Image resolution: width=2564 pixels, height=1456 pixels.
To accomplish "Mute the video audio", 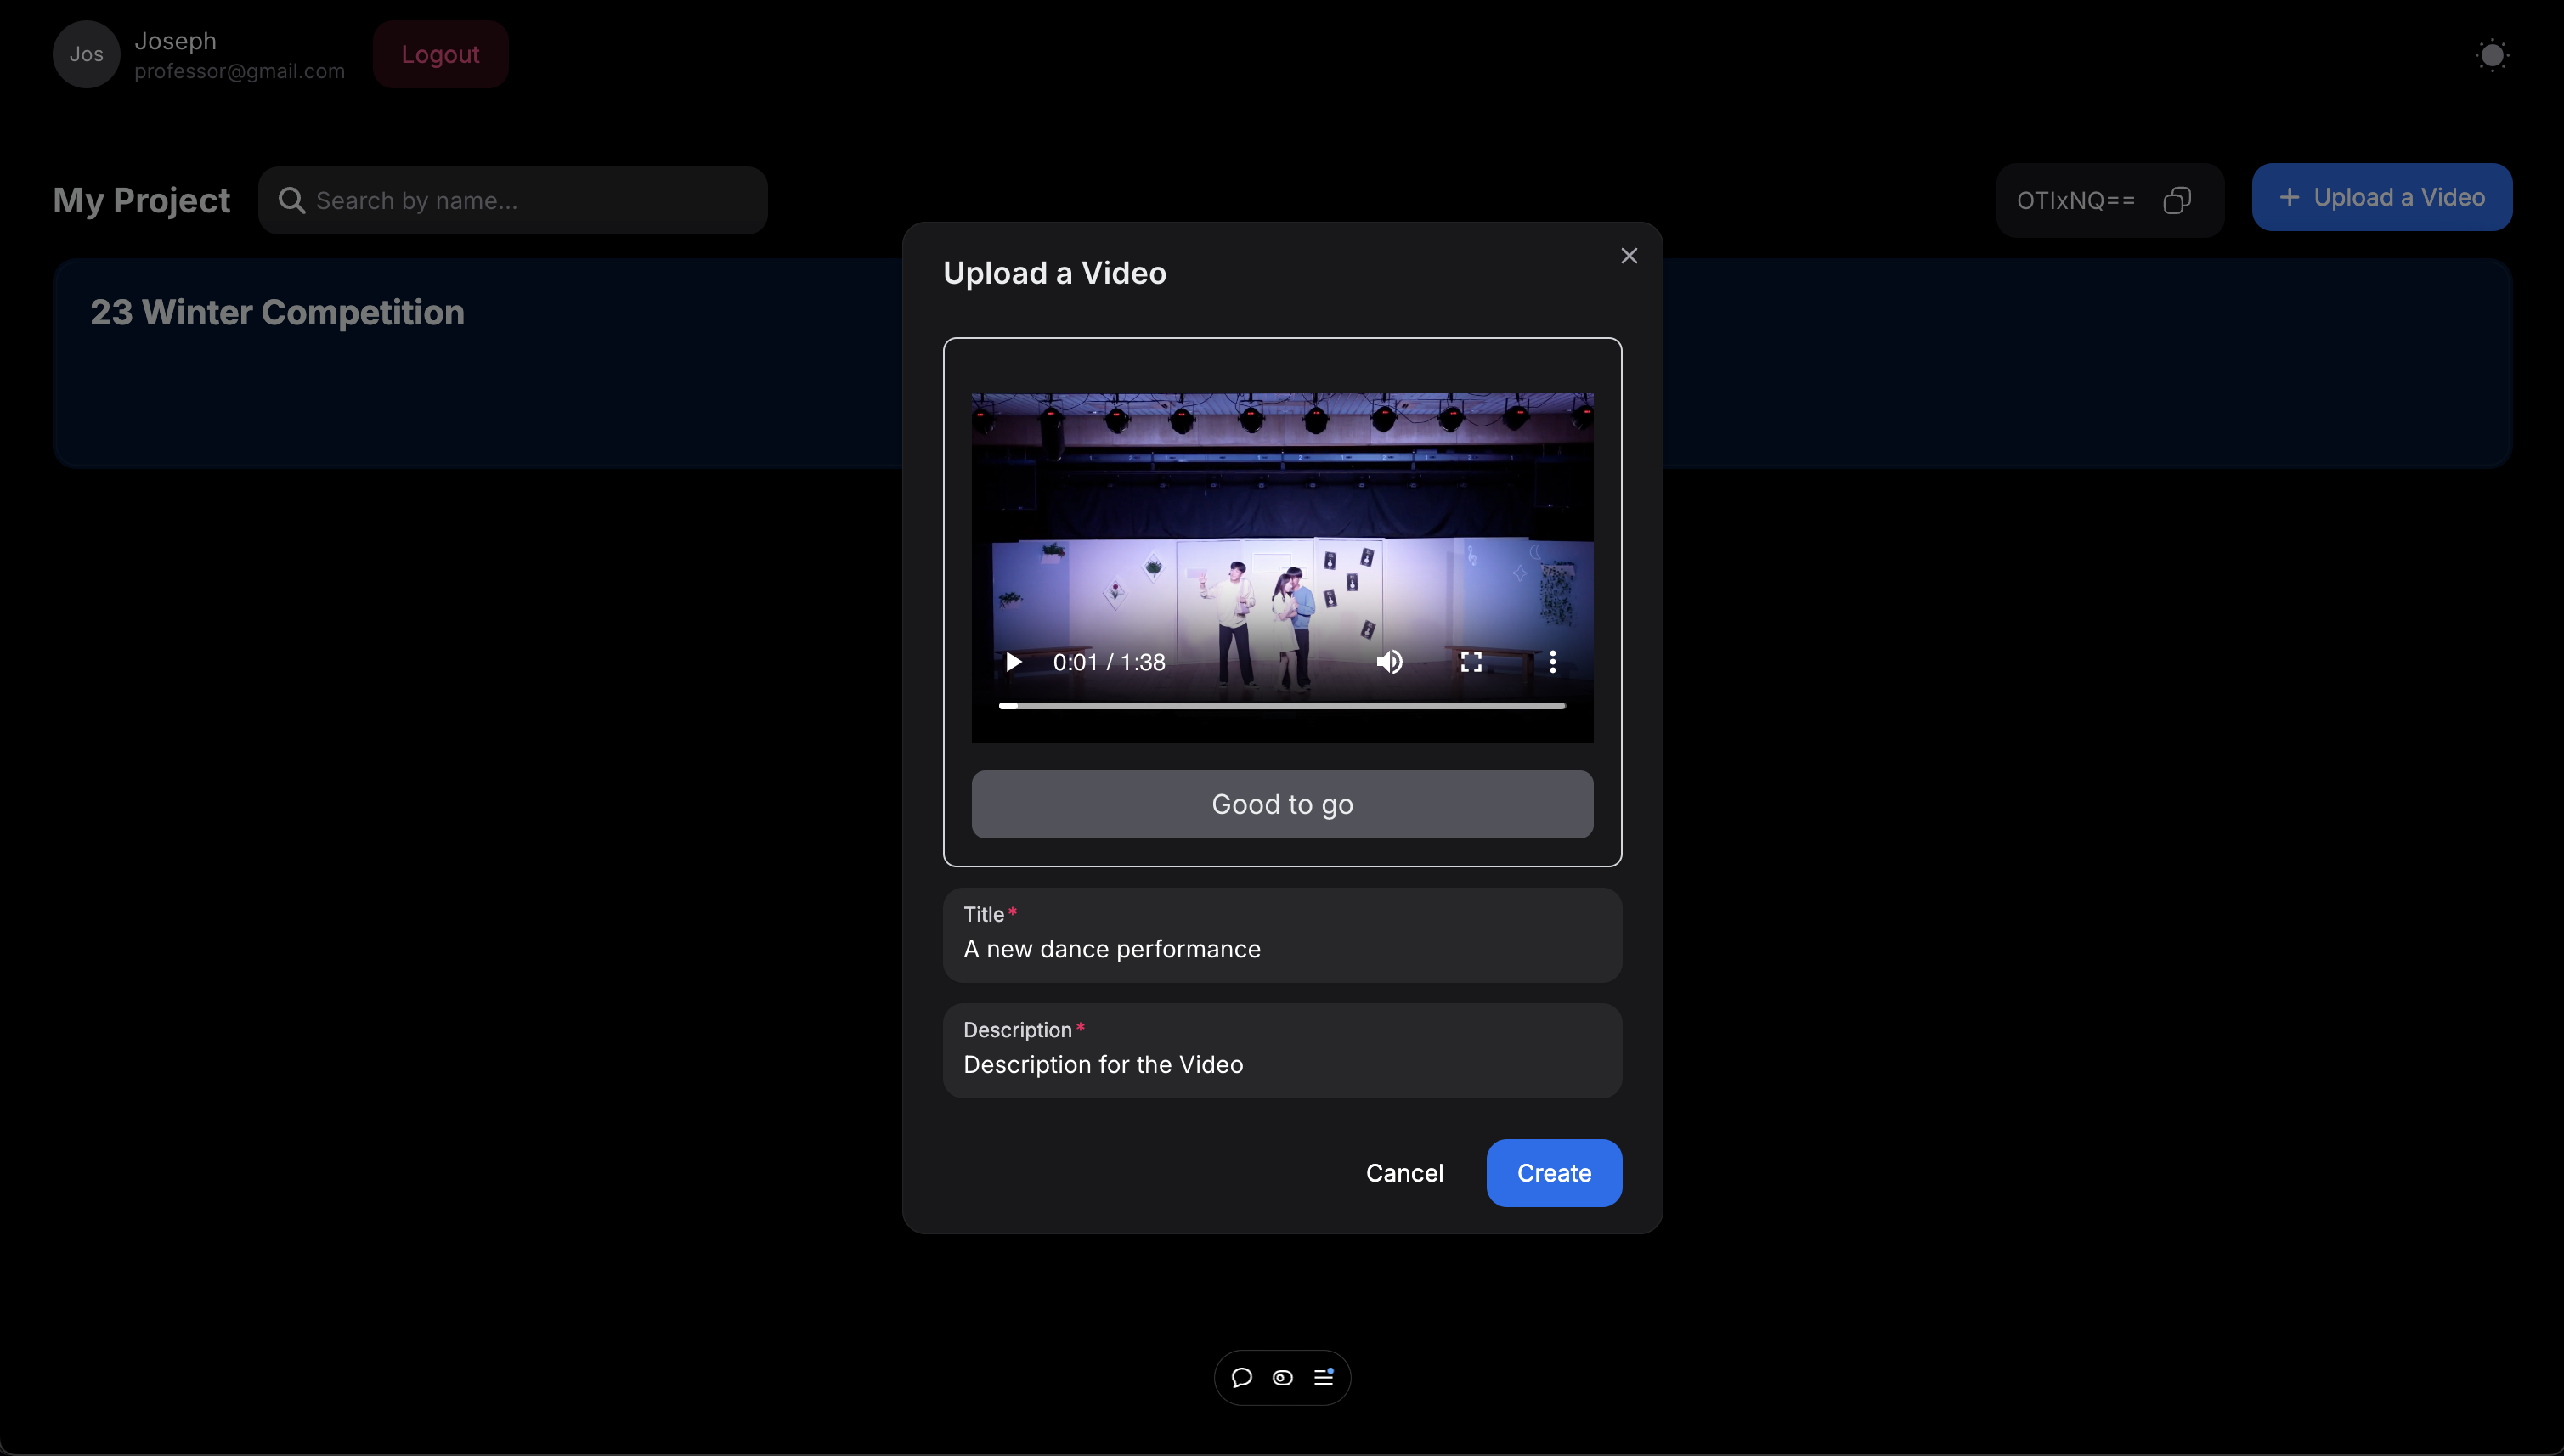I will click(1389, 661).
